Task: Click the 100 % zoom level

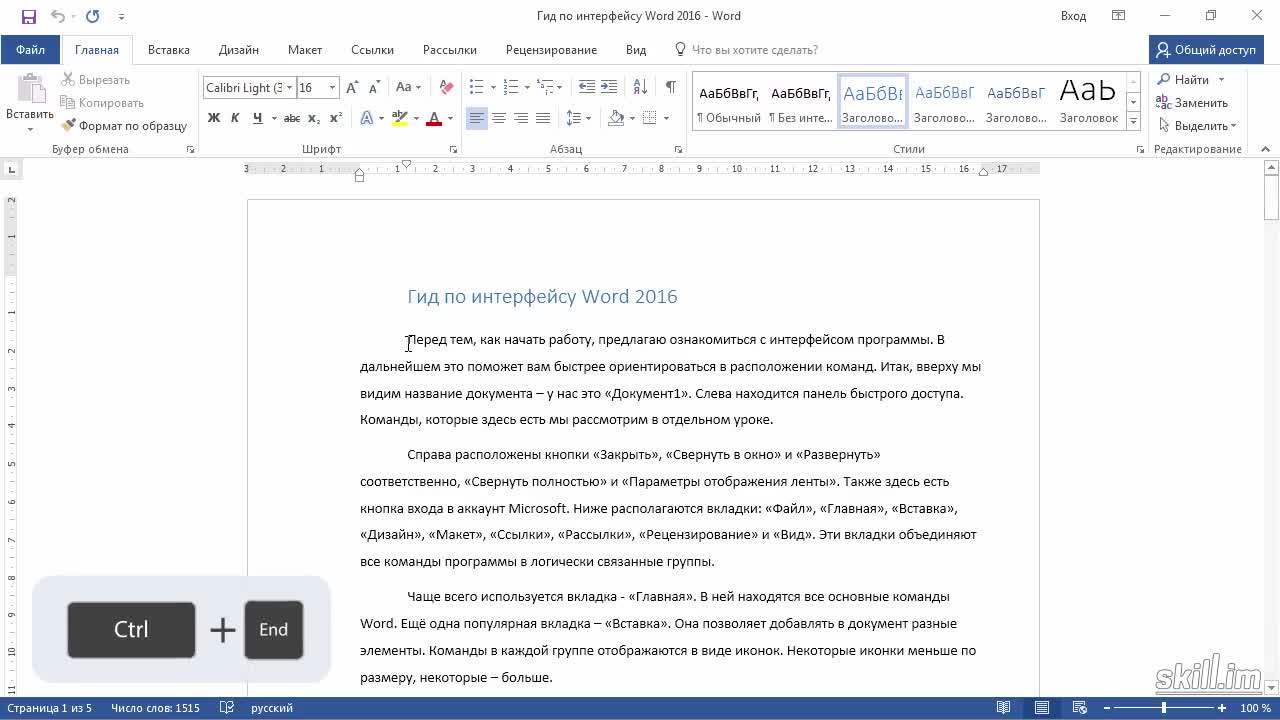Action: tap(1255, 708)
